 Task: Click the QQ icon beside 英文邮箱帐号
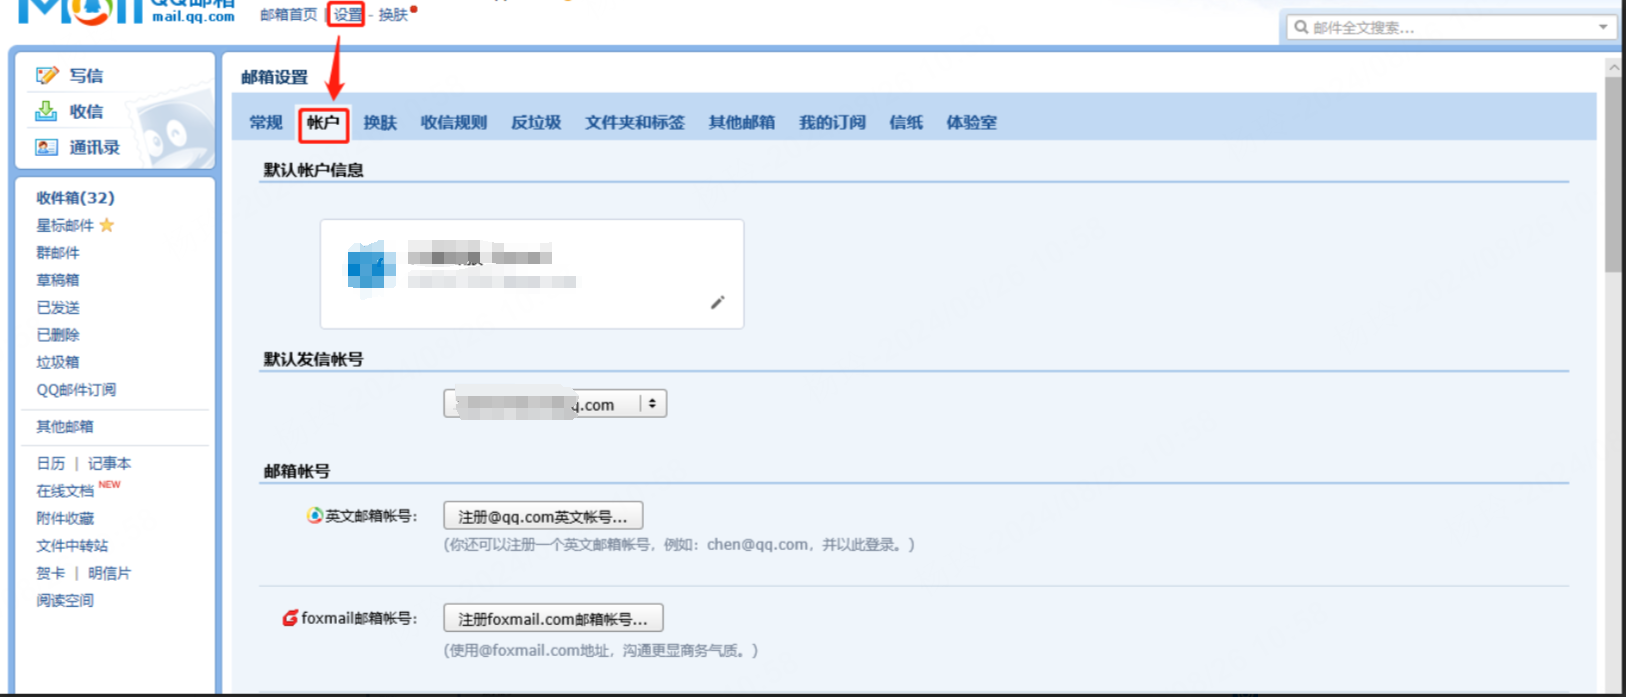(315, 515)
